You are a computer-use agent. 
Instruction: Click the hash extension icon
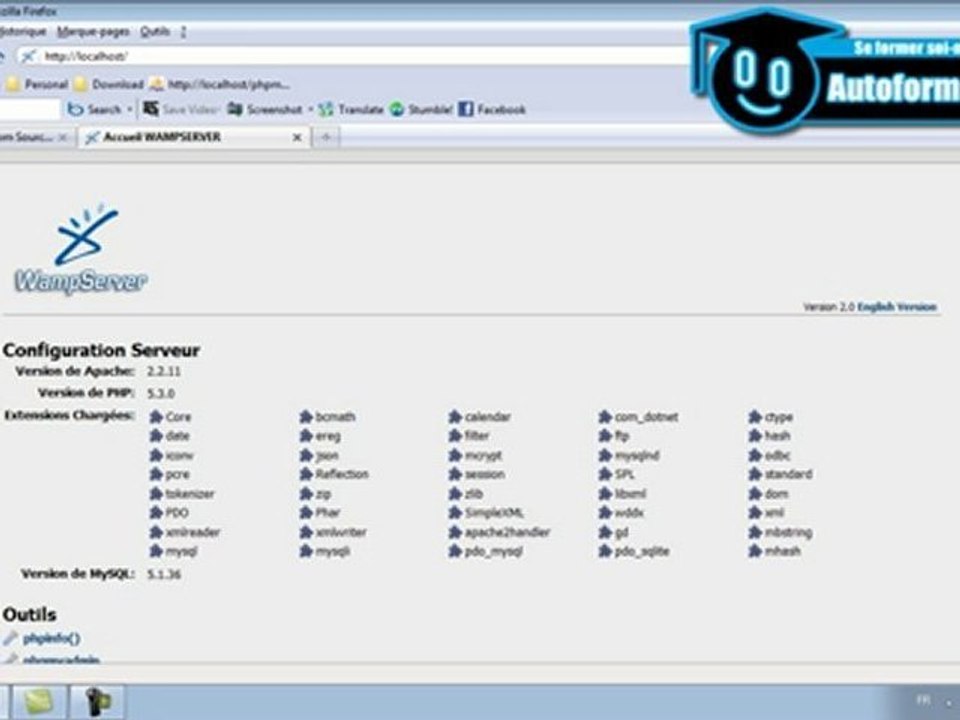point(755,436)
